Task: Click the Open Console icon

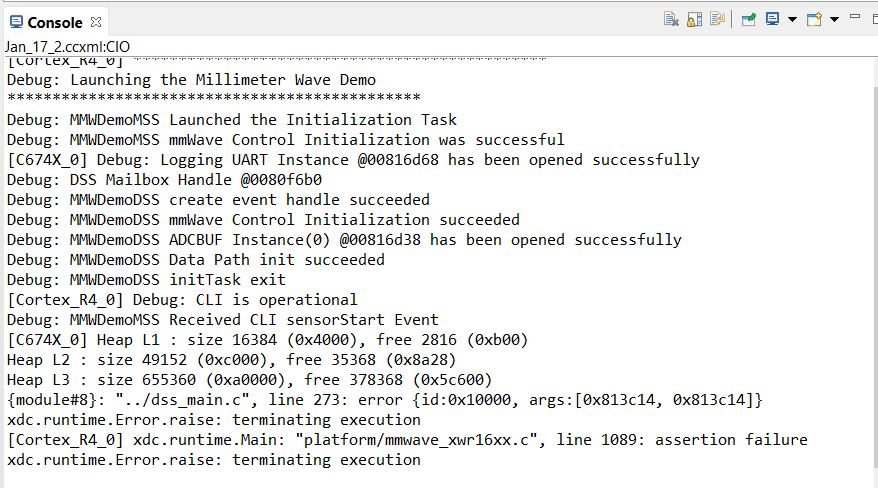Action: 814,20
